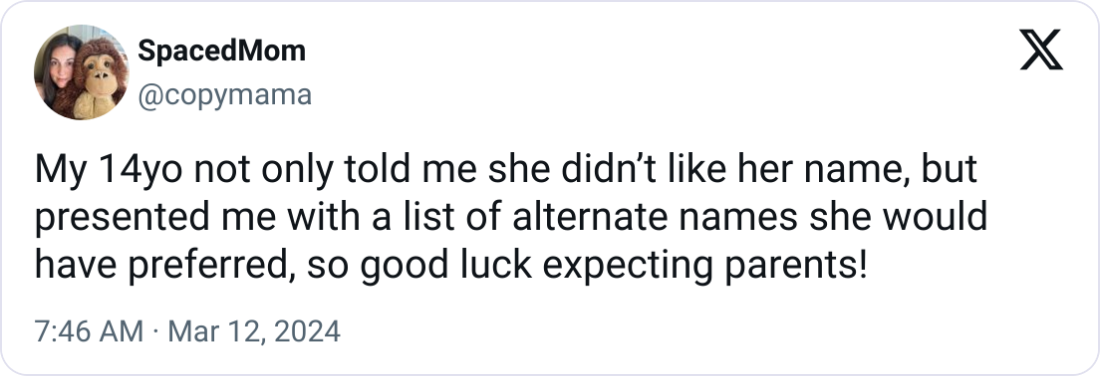Click the X logo in the corner
This screenshot has height=376, width=1100.
click(1041, 51)
